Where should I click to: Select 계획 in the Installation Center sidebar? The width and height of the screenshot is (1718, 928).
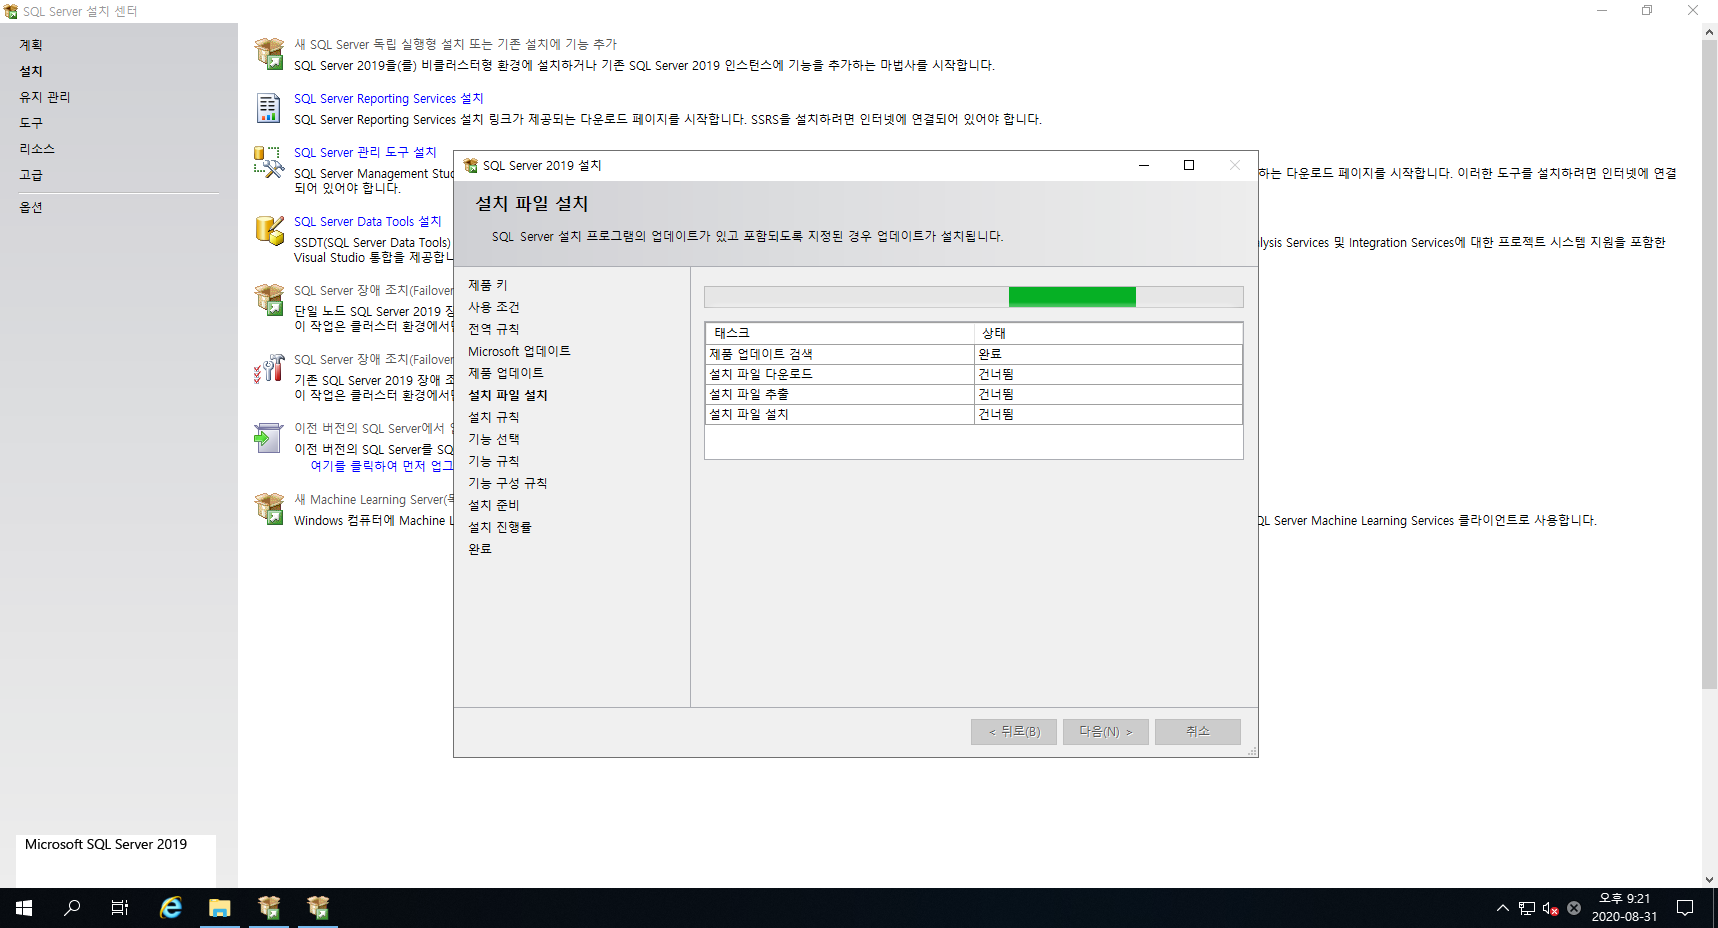(x=31, y=45)
